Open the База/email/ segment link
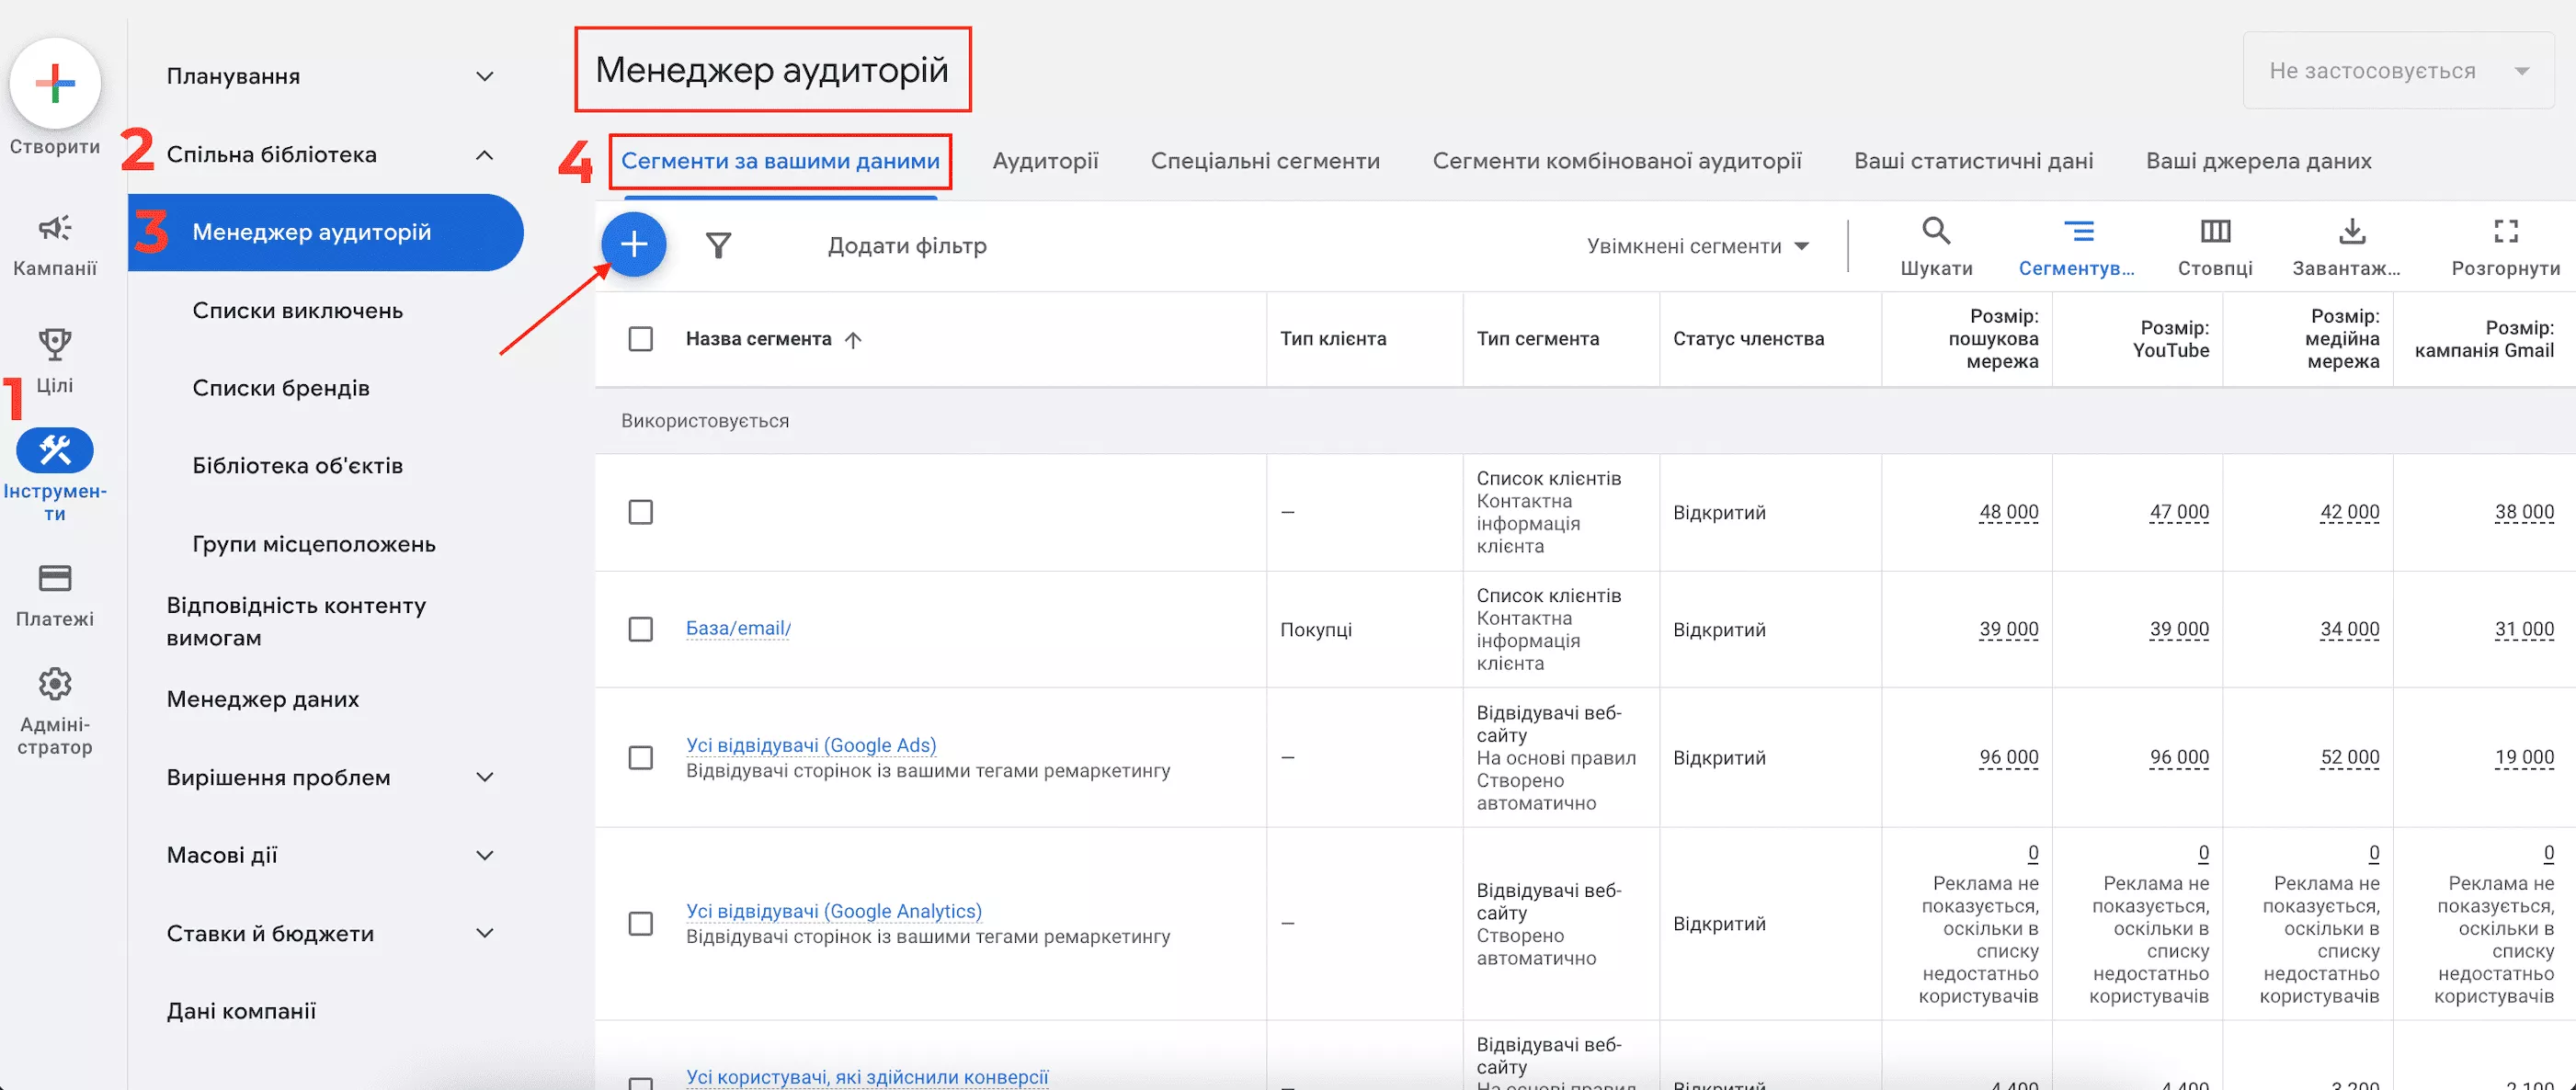 point(738,628)
